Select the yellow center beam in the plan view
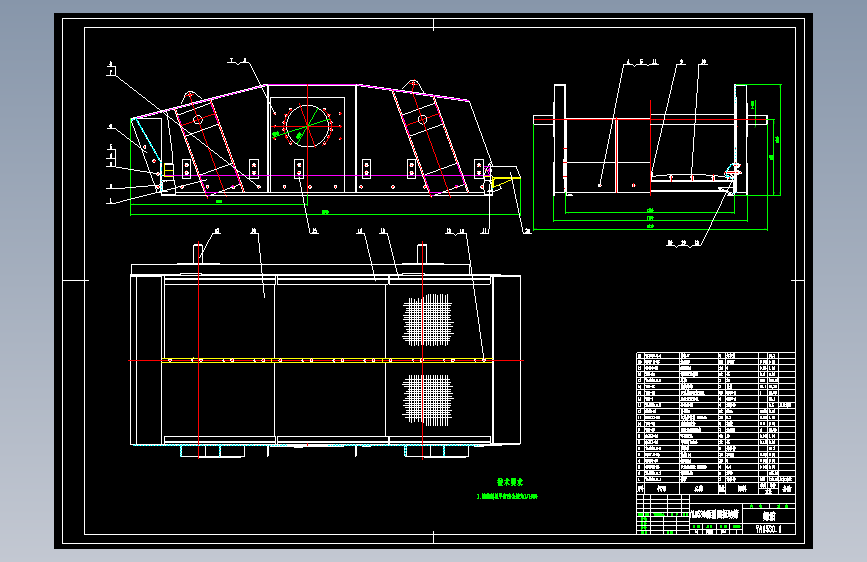Image resolution: width=867 pixels, height=562 pixels. (x=327, y=361)
